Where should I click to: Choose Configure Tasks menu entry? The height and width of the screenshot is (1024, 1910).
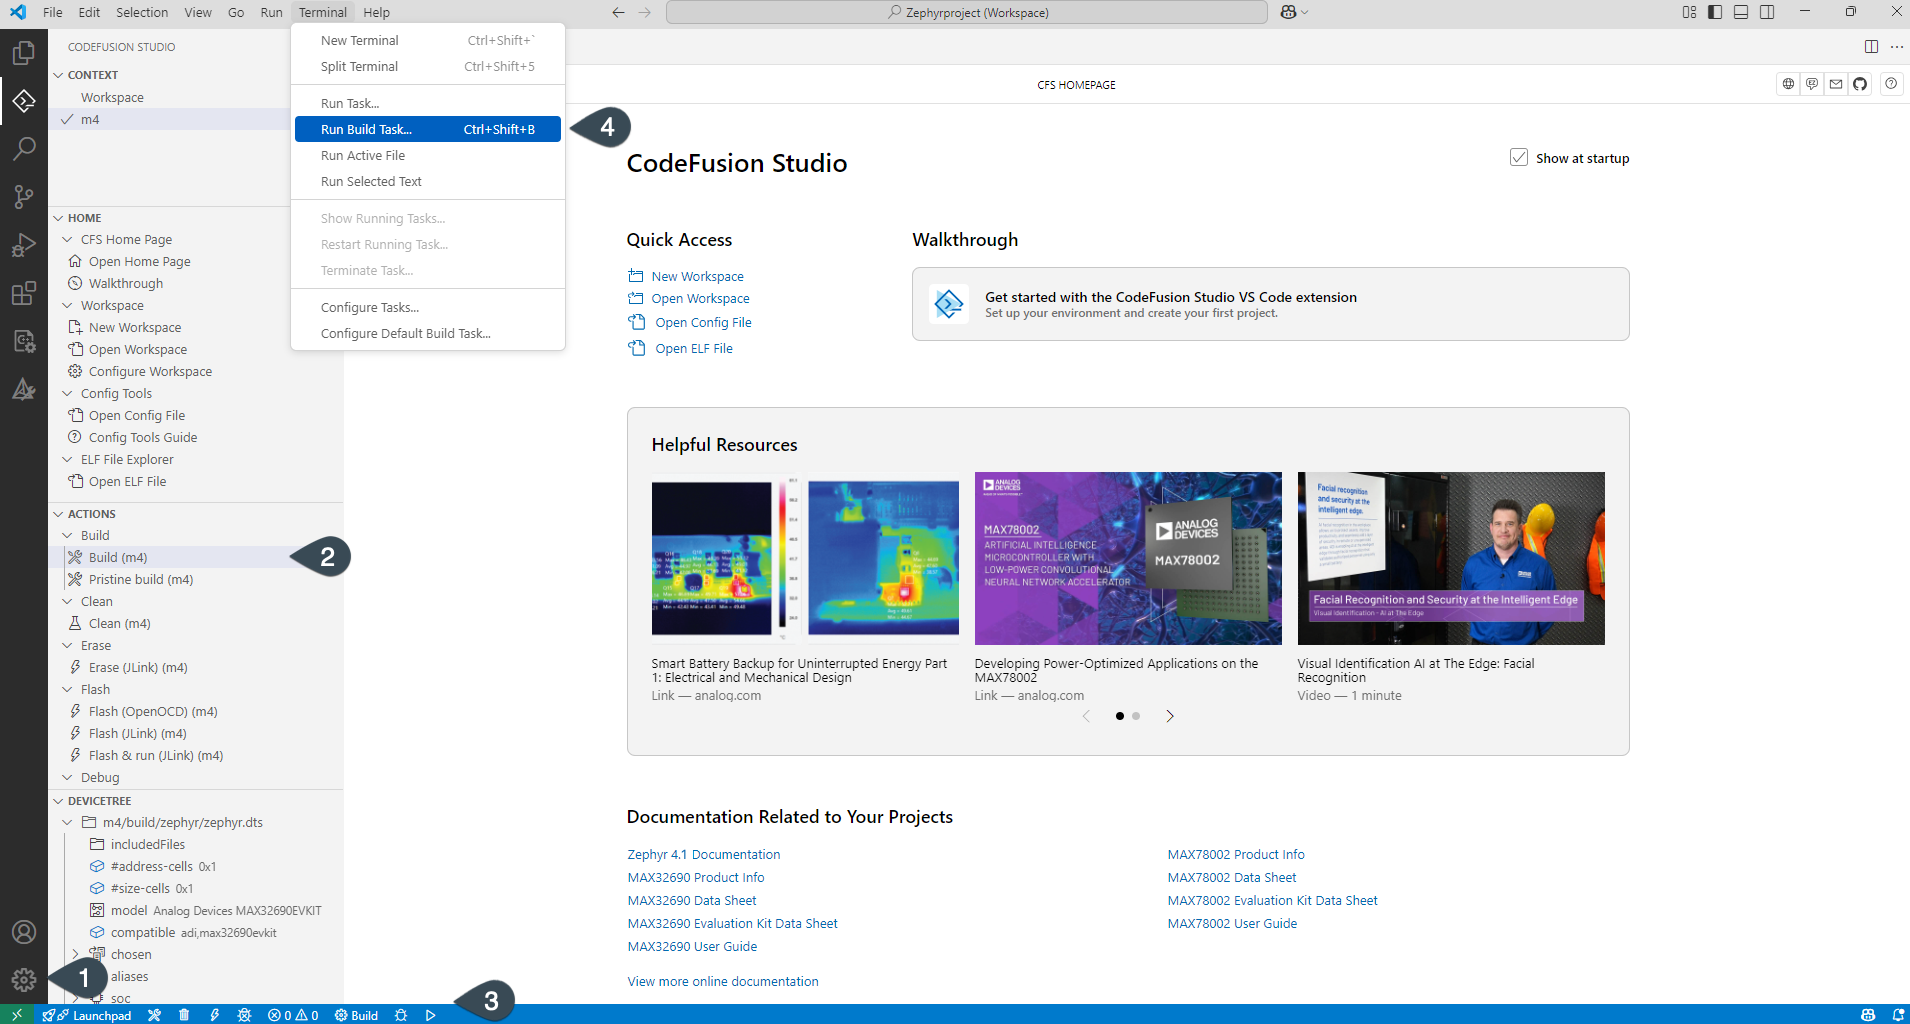coord(370,307)
